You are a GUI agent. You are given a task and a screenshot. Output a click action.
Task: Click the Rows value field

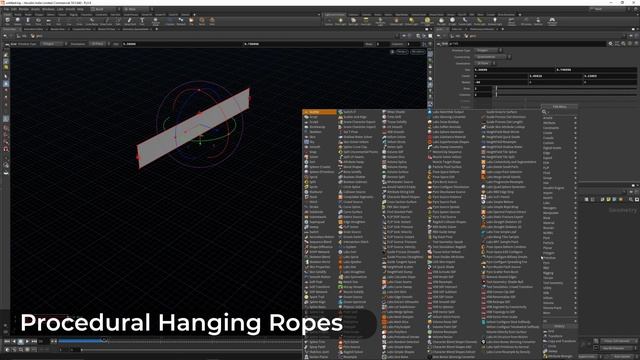483,88
